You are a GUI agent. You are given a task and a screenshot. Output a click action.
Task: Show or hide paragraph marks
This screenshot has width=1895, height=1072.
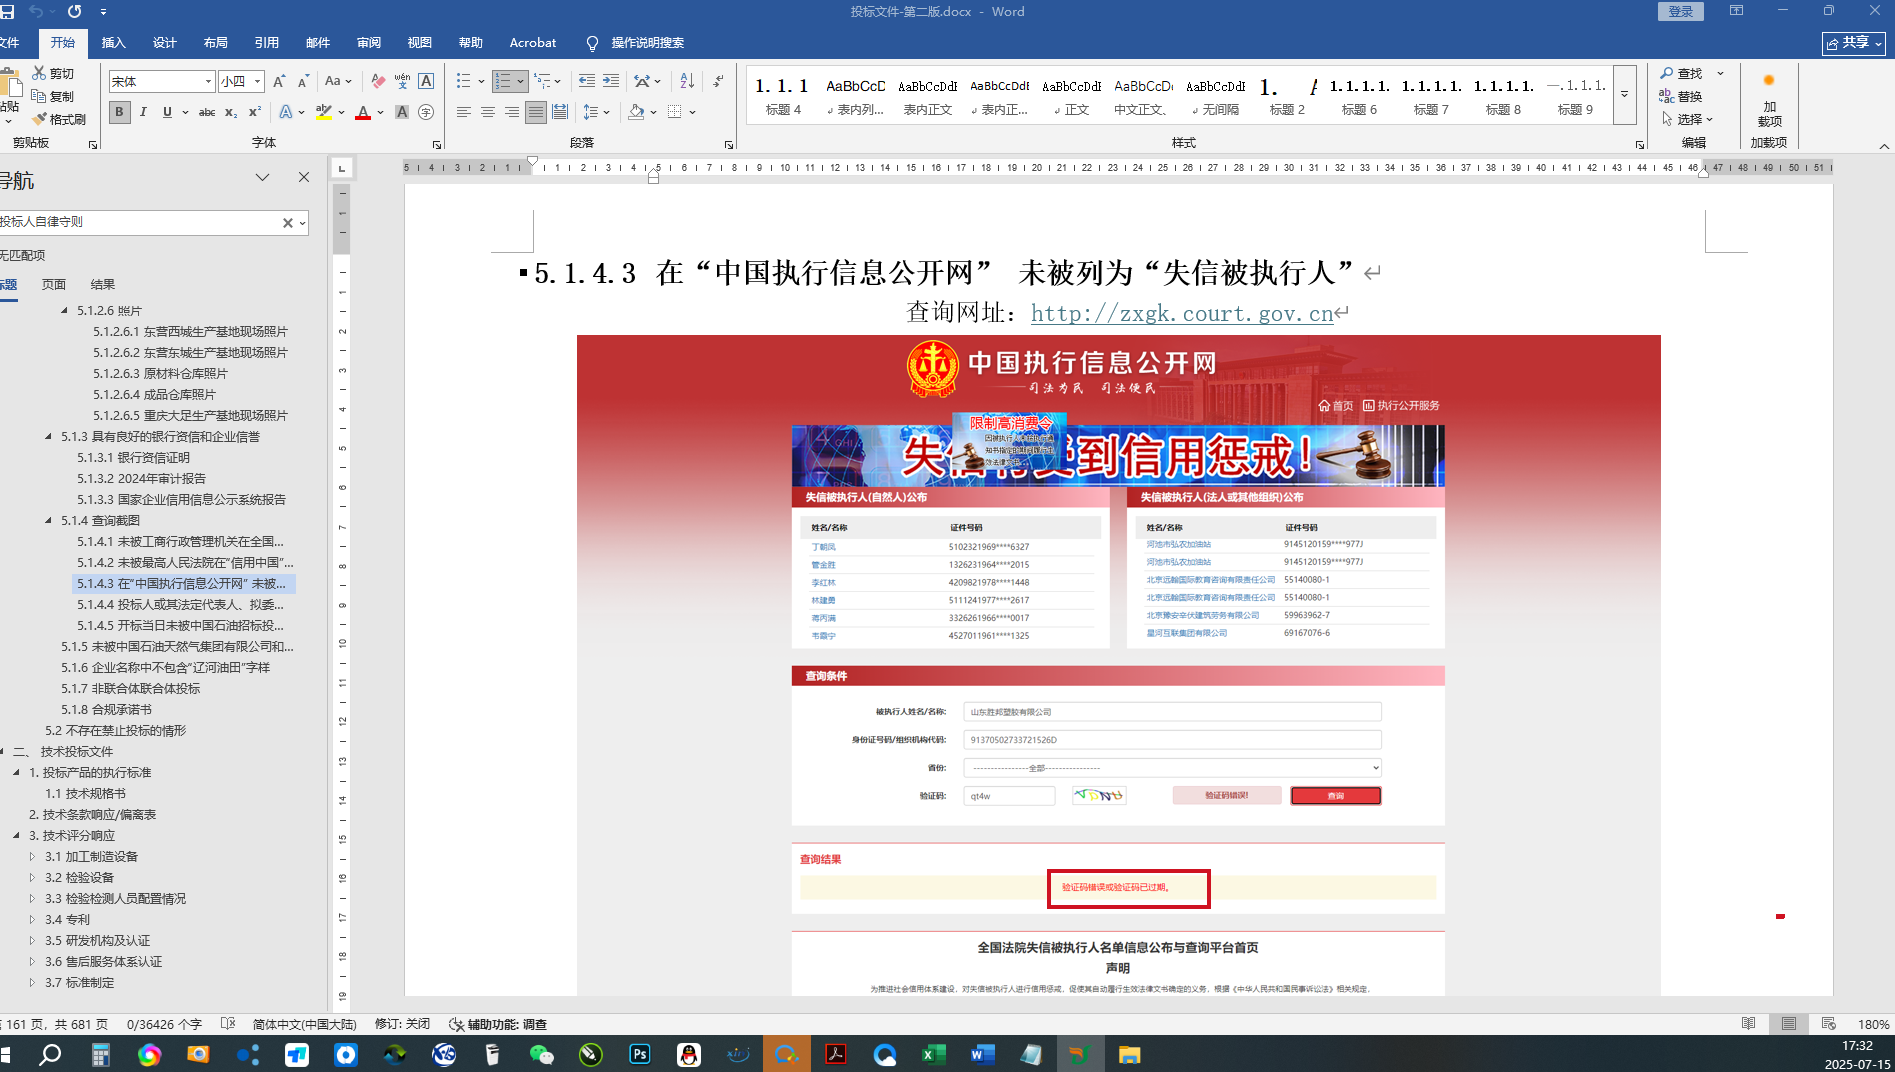point(718,81)
